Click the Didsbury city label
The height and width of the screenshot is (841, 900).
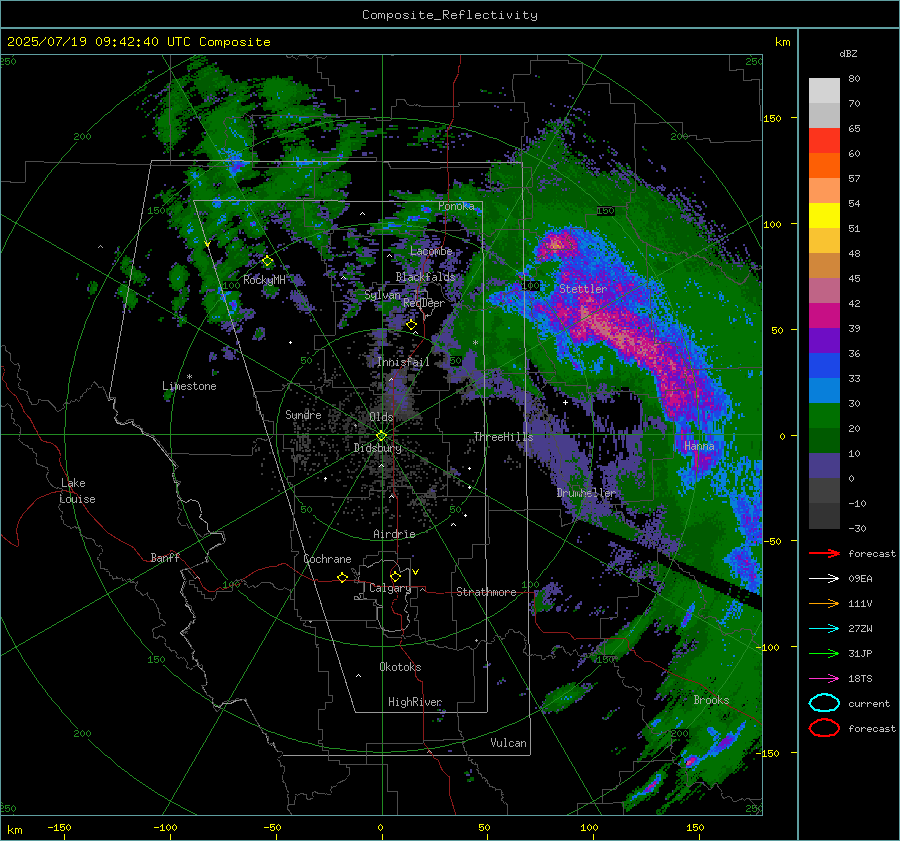coord(378,448)
